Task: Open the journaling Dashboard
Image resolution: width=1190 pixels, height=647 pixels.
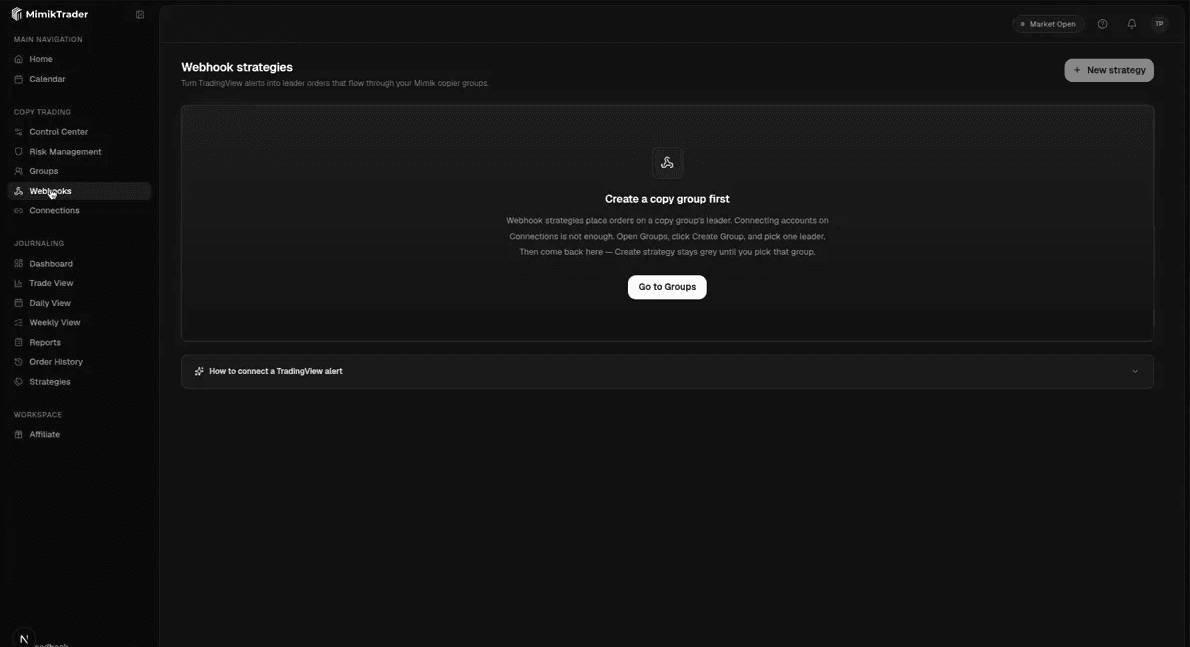Action: pos(80,264)
